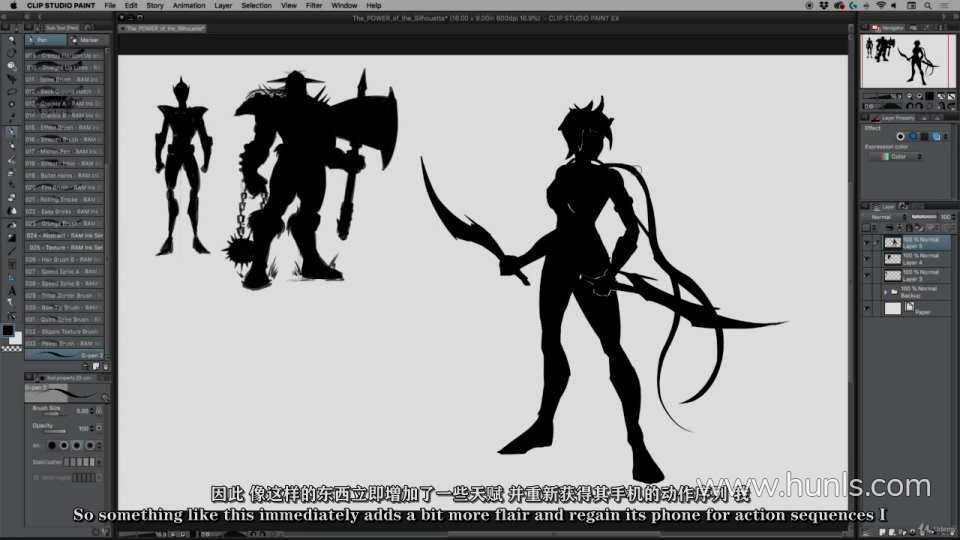960x540 pixels.
Task: Open the Animation menu
Action: click(x=188, y=5)
